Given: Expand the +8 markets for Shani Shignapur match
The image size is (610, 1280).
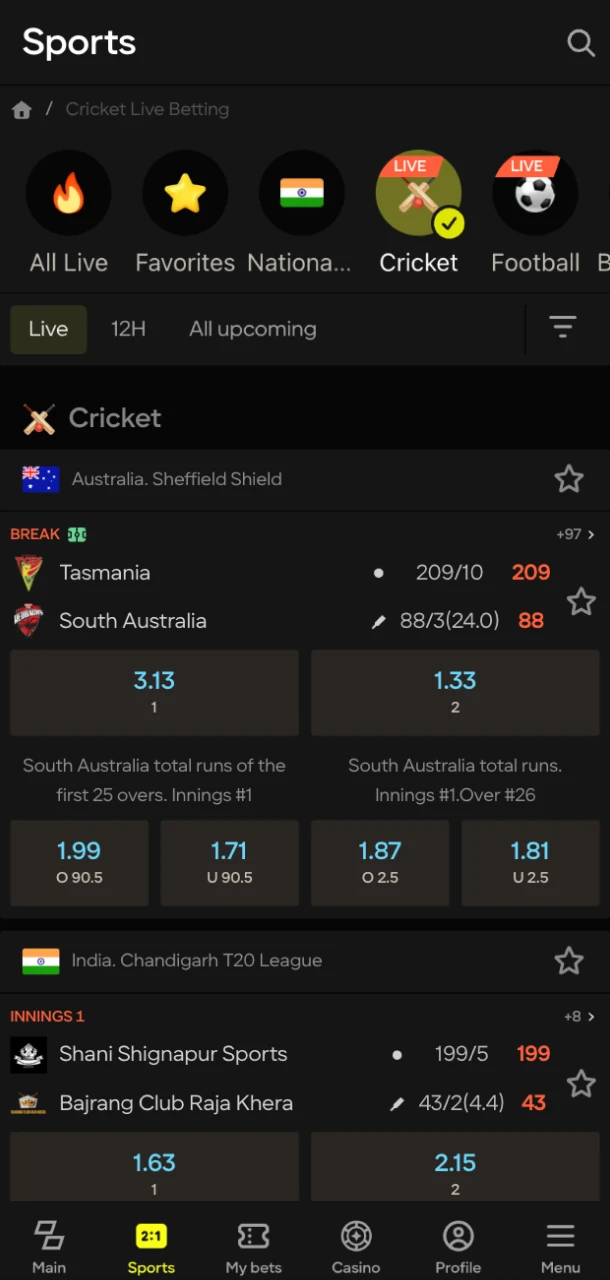Looking at the screenshot, I should point(578,1015).
